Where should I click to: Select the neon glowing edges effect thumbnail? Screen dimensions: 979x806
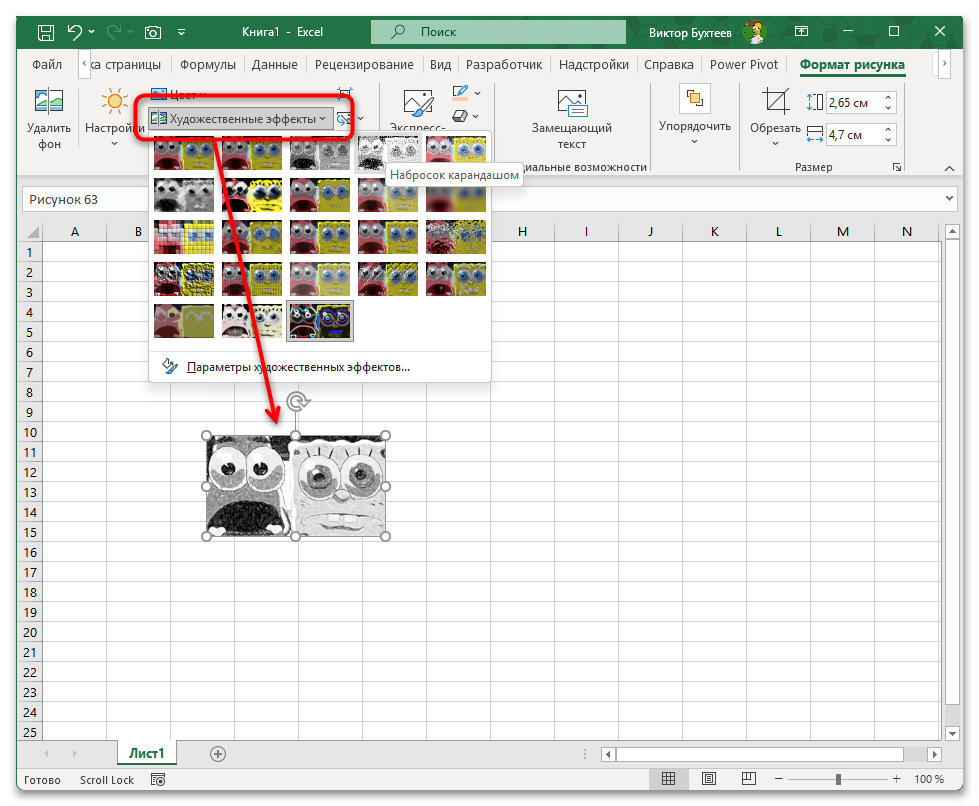point(320,321)
